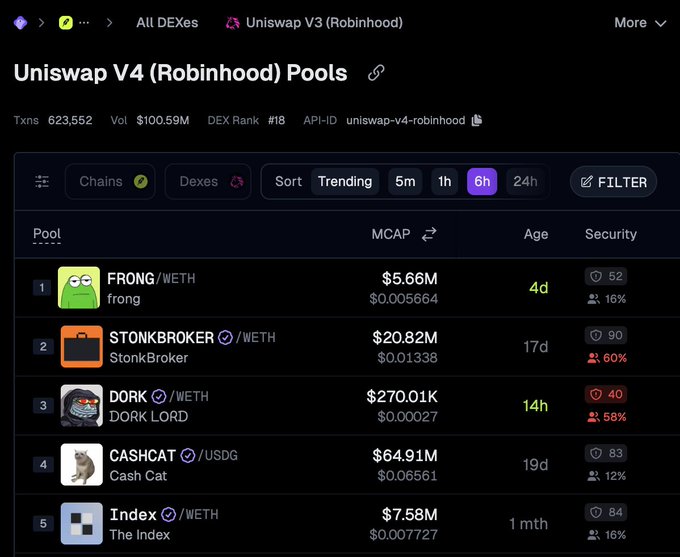Expand the More dropdown
The height and width of the screenshot is (557, 680).
click(x=640, y=23)
